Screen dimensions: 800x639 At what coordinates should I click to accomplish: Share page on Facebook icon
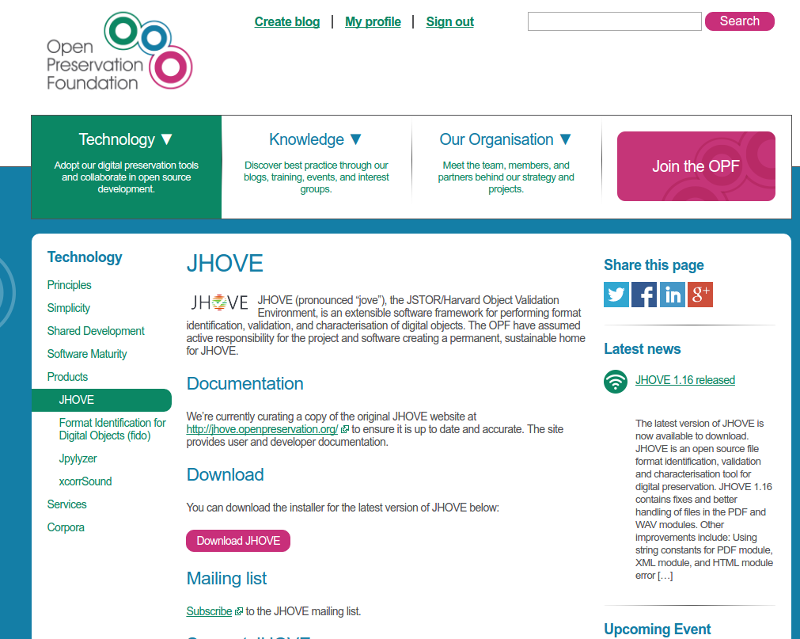pos(644,294)
